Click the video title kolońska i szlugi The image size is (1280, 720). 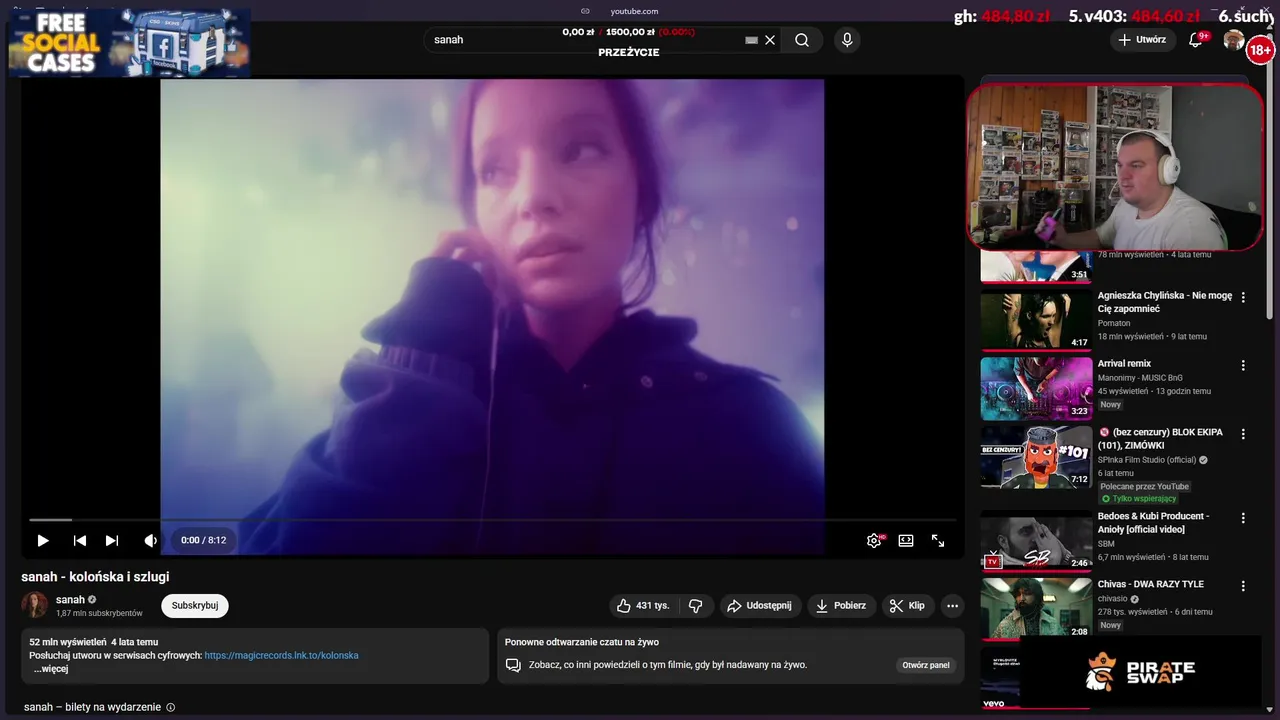[95, 577]
